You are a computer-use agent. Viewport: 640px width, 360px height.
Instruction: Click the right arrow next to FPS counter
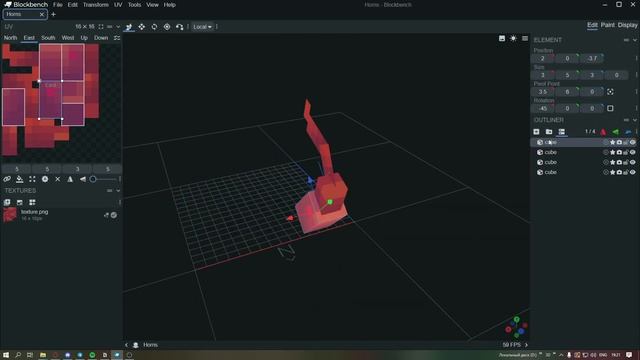tap(526, 345)
